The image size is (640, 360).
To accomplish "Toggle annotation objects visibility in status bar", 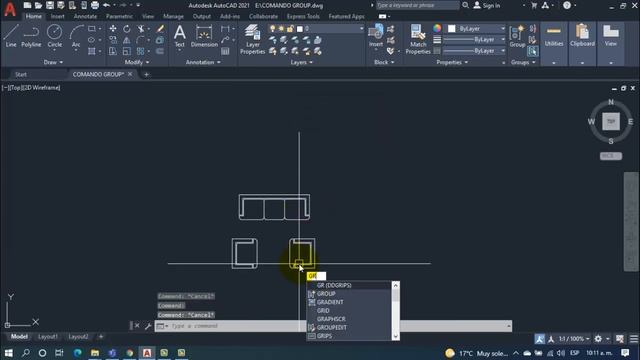I will coord(540,339).
